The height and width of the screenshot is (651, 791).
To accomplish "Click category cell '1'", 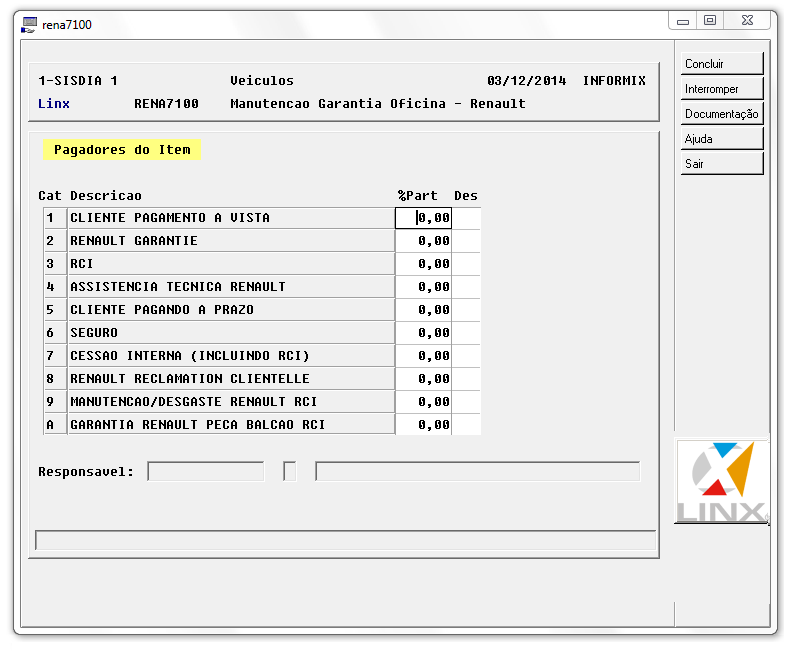I will pyautogui.click(x=55, y=218).
